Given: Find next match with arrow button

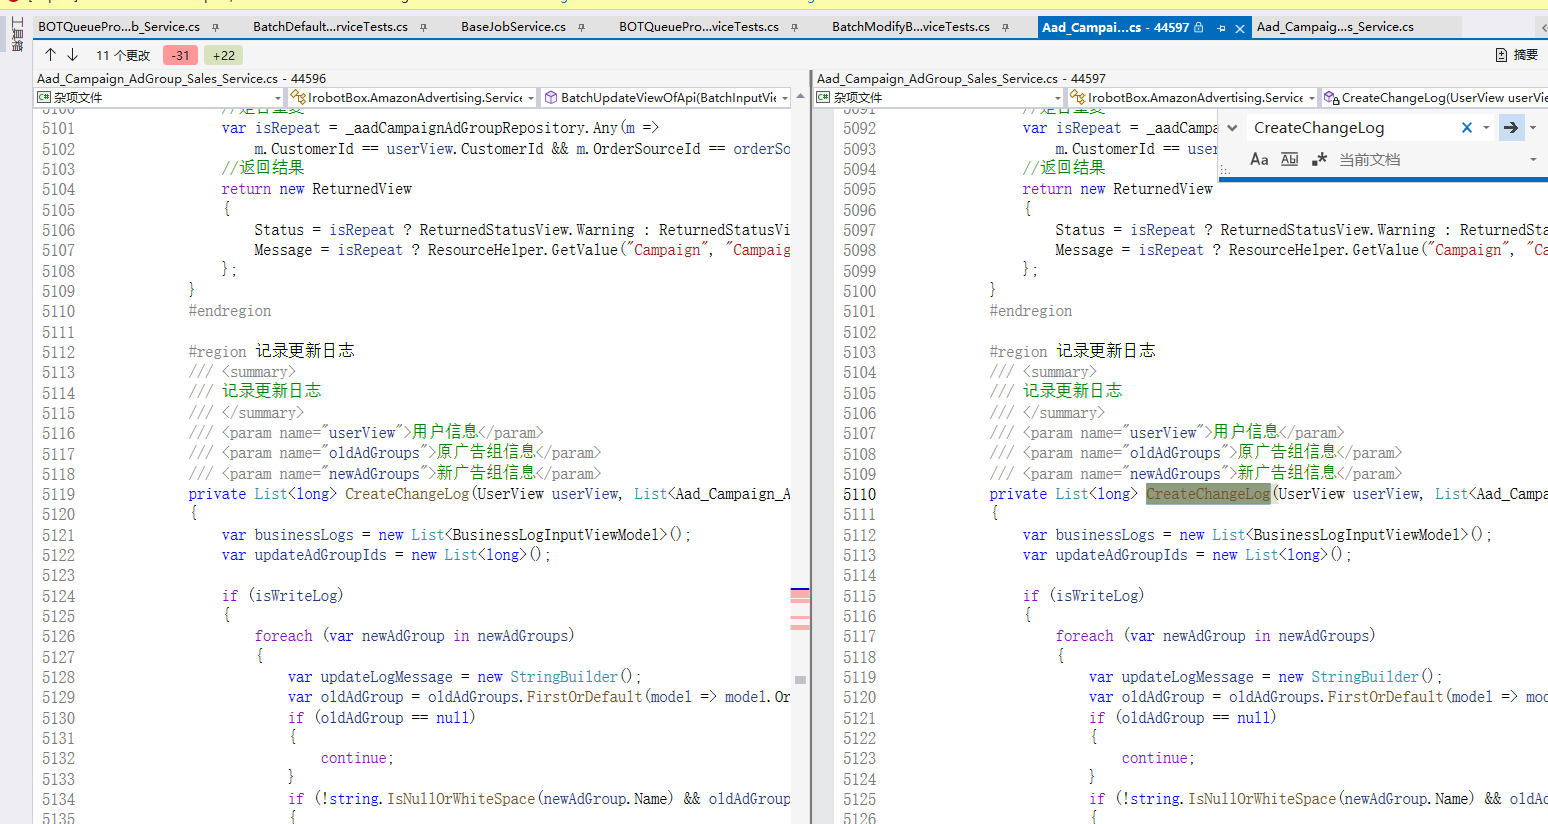Looking at the screenshot, I should (x=1511, y=128).
